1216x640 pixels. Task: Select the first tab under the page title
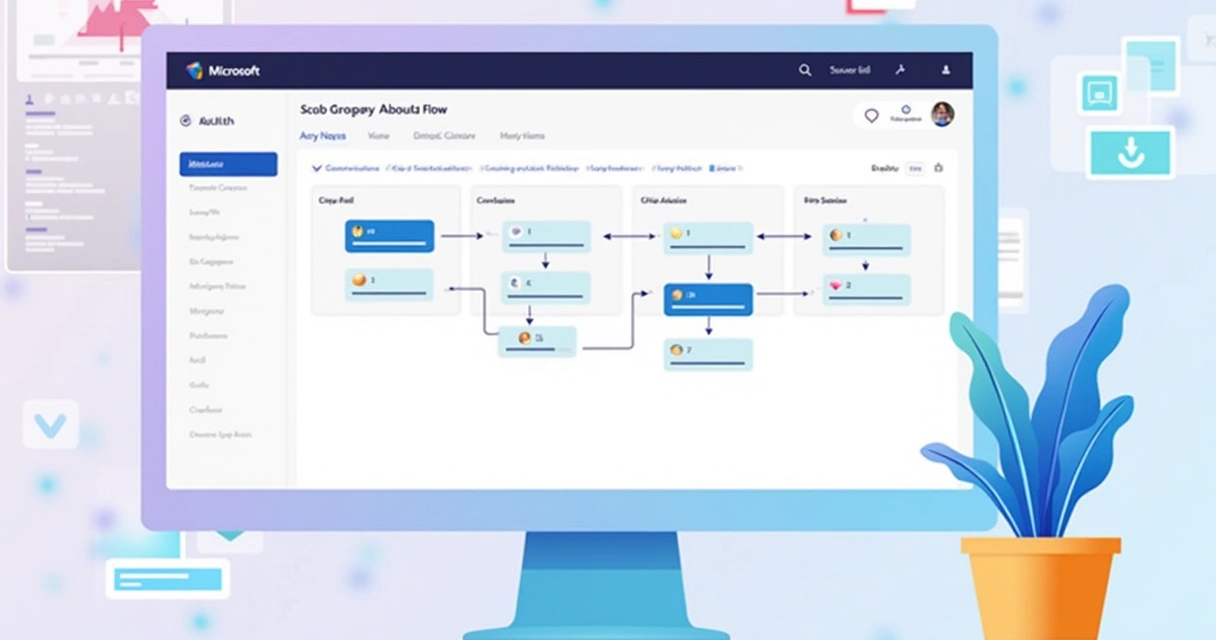(x=322, y=136)
